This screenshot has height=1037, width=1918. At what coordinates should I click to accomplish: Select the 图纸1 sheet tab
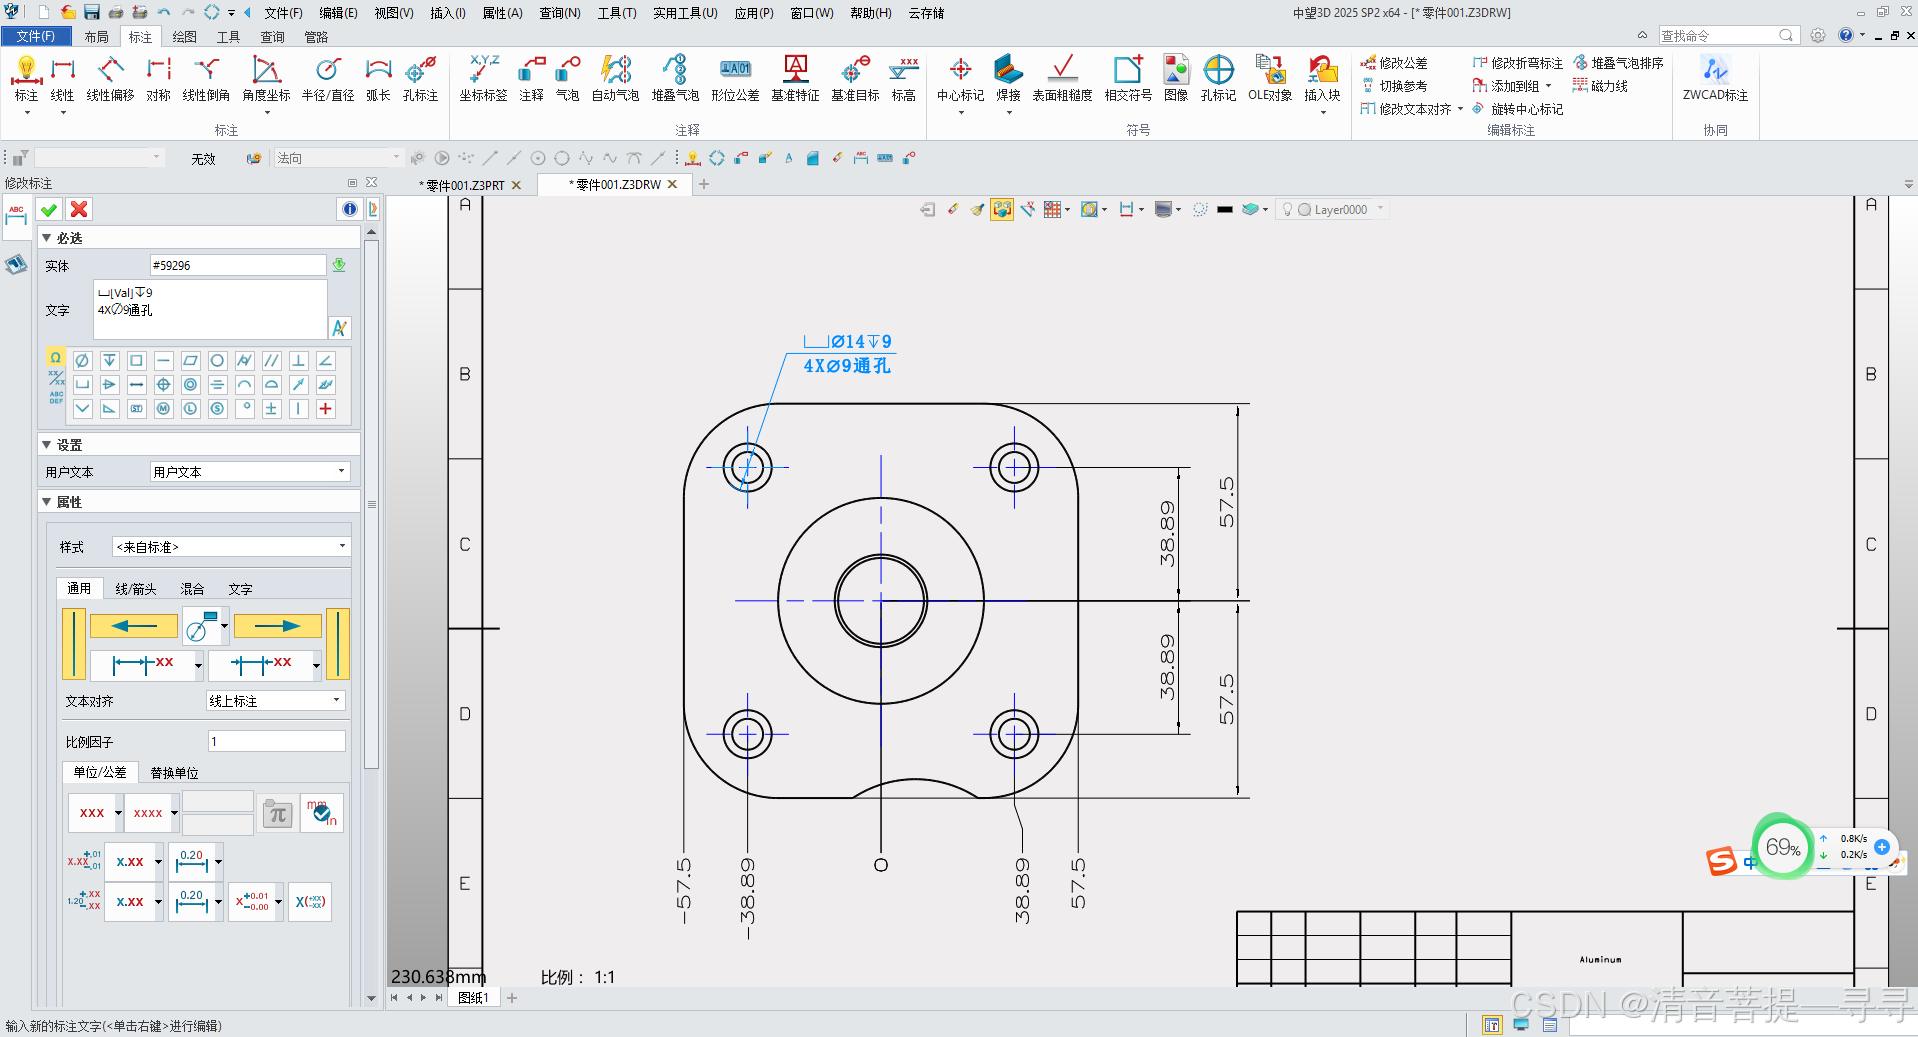473,998
